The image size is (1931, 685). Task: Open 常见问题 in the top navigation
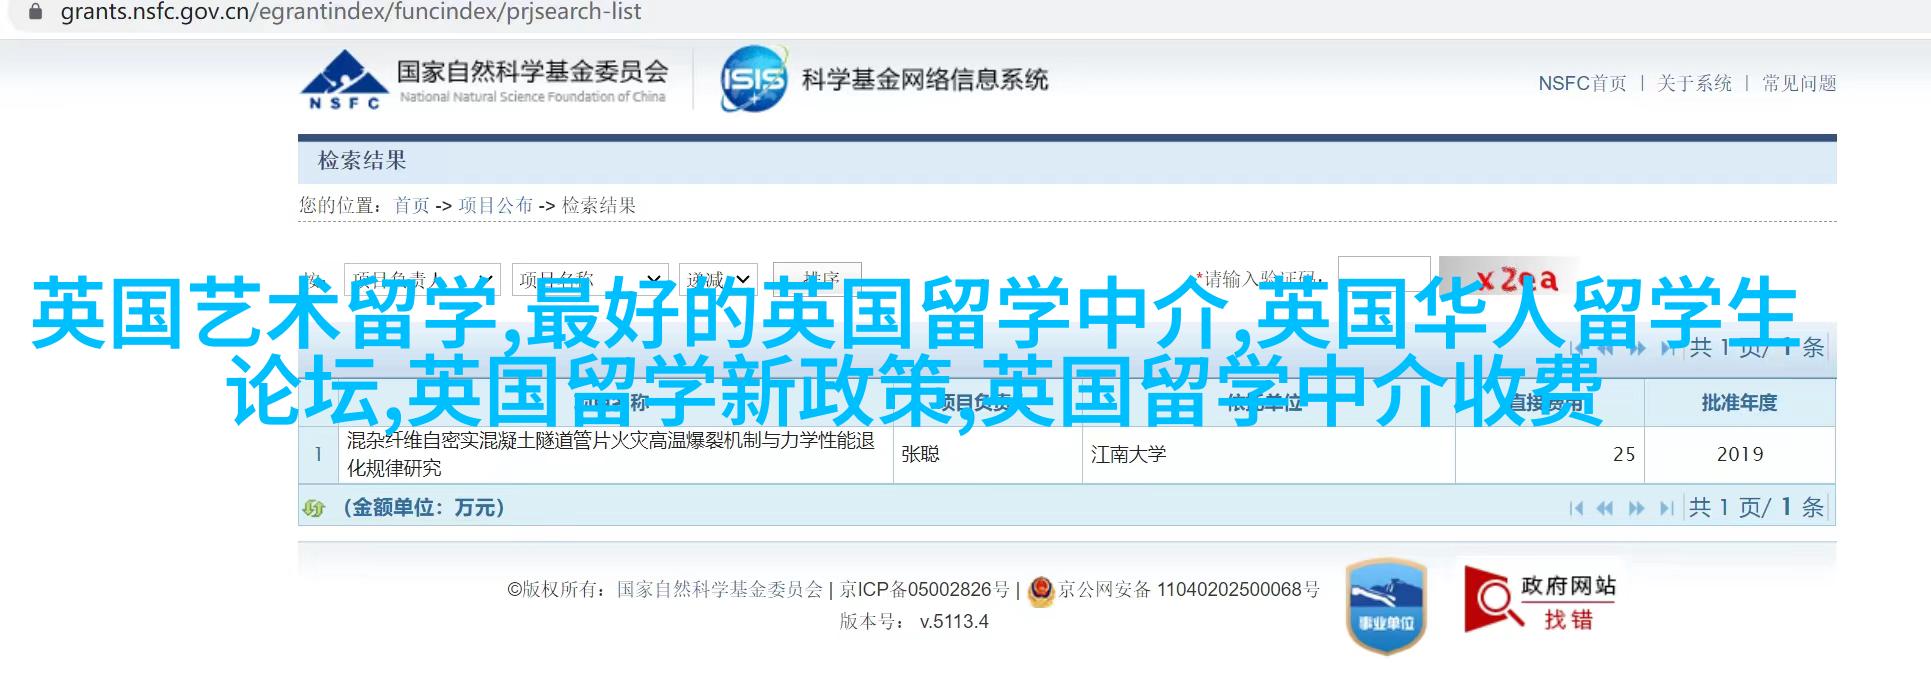point(1799,84)
